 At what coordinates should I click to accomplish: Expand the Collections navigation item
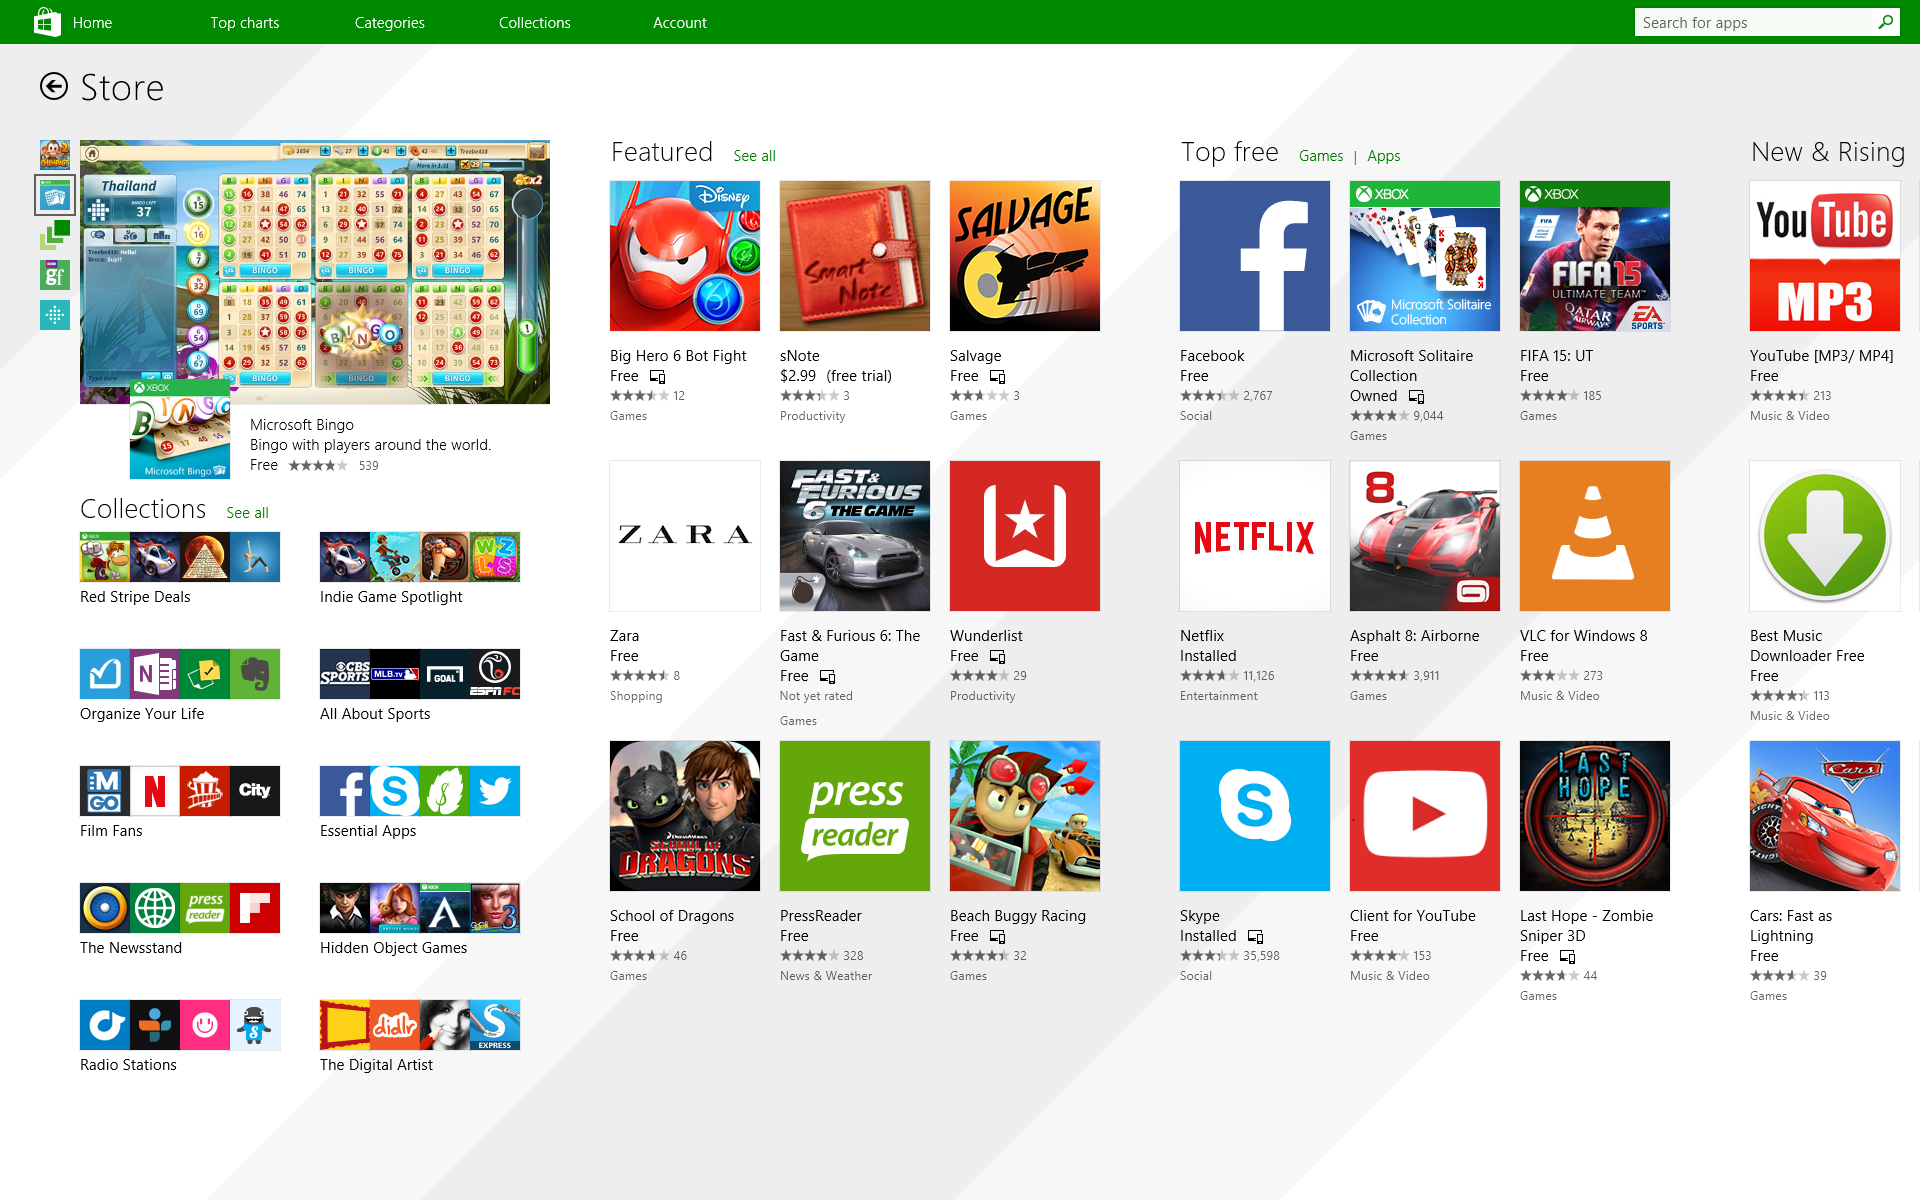pyautogui.click(x=534, y=22)
